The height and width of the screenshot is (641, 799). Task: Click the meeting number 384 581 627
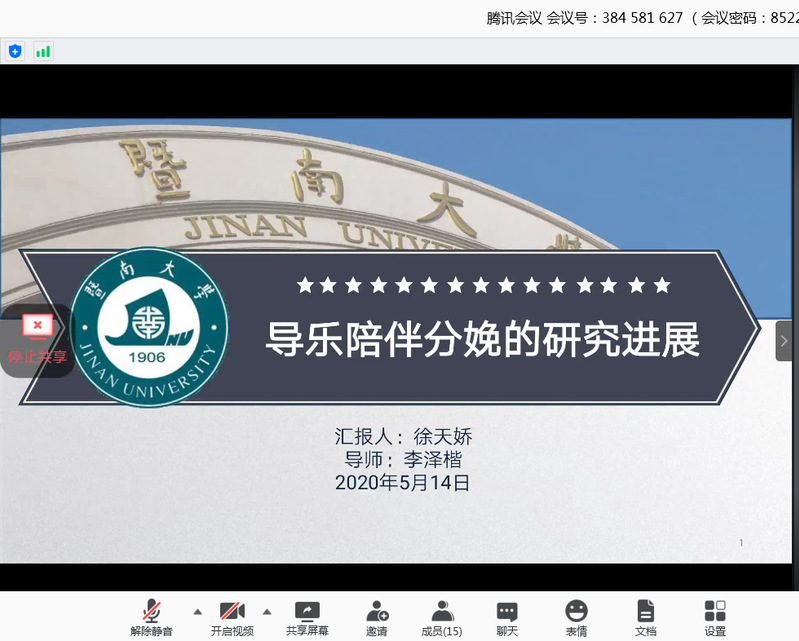click(642, 18)
